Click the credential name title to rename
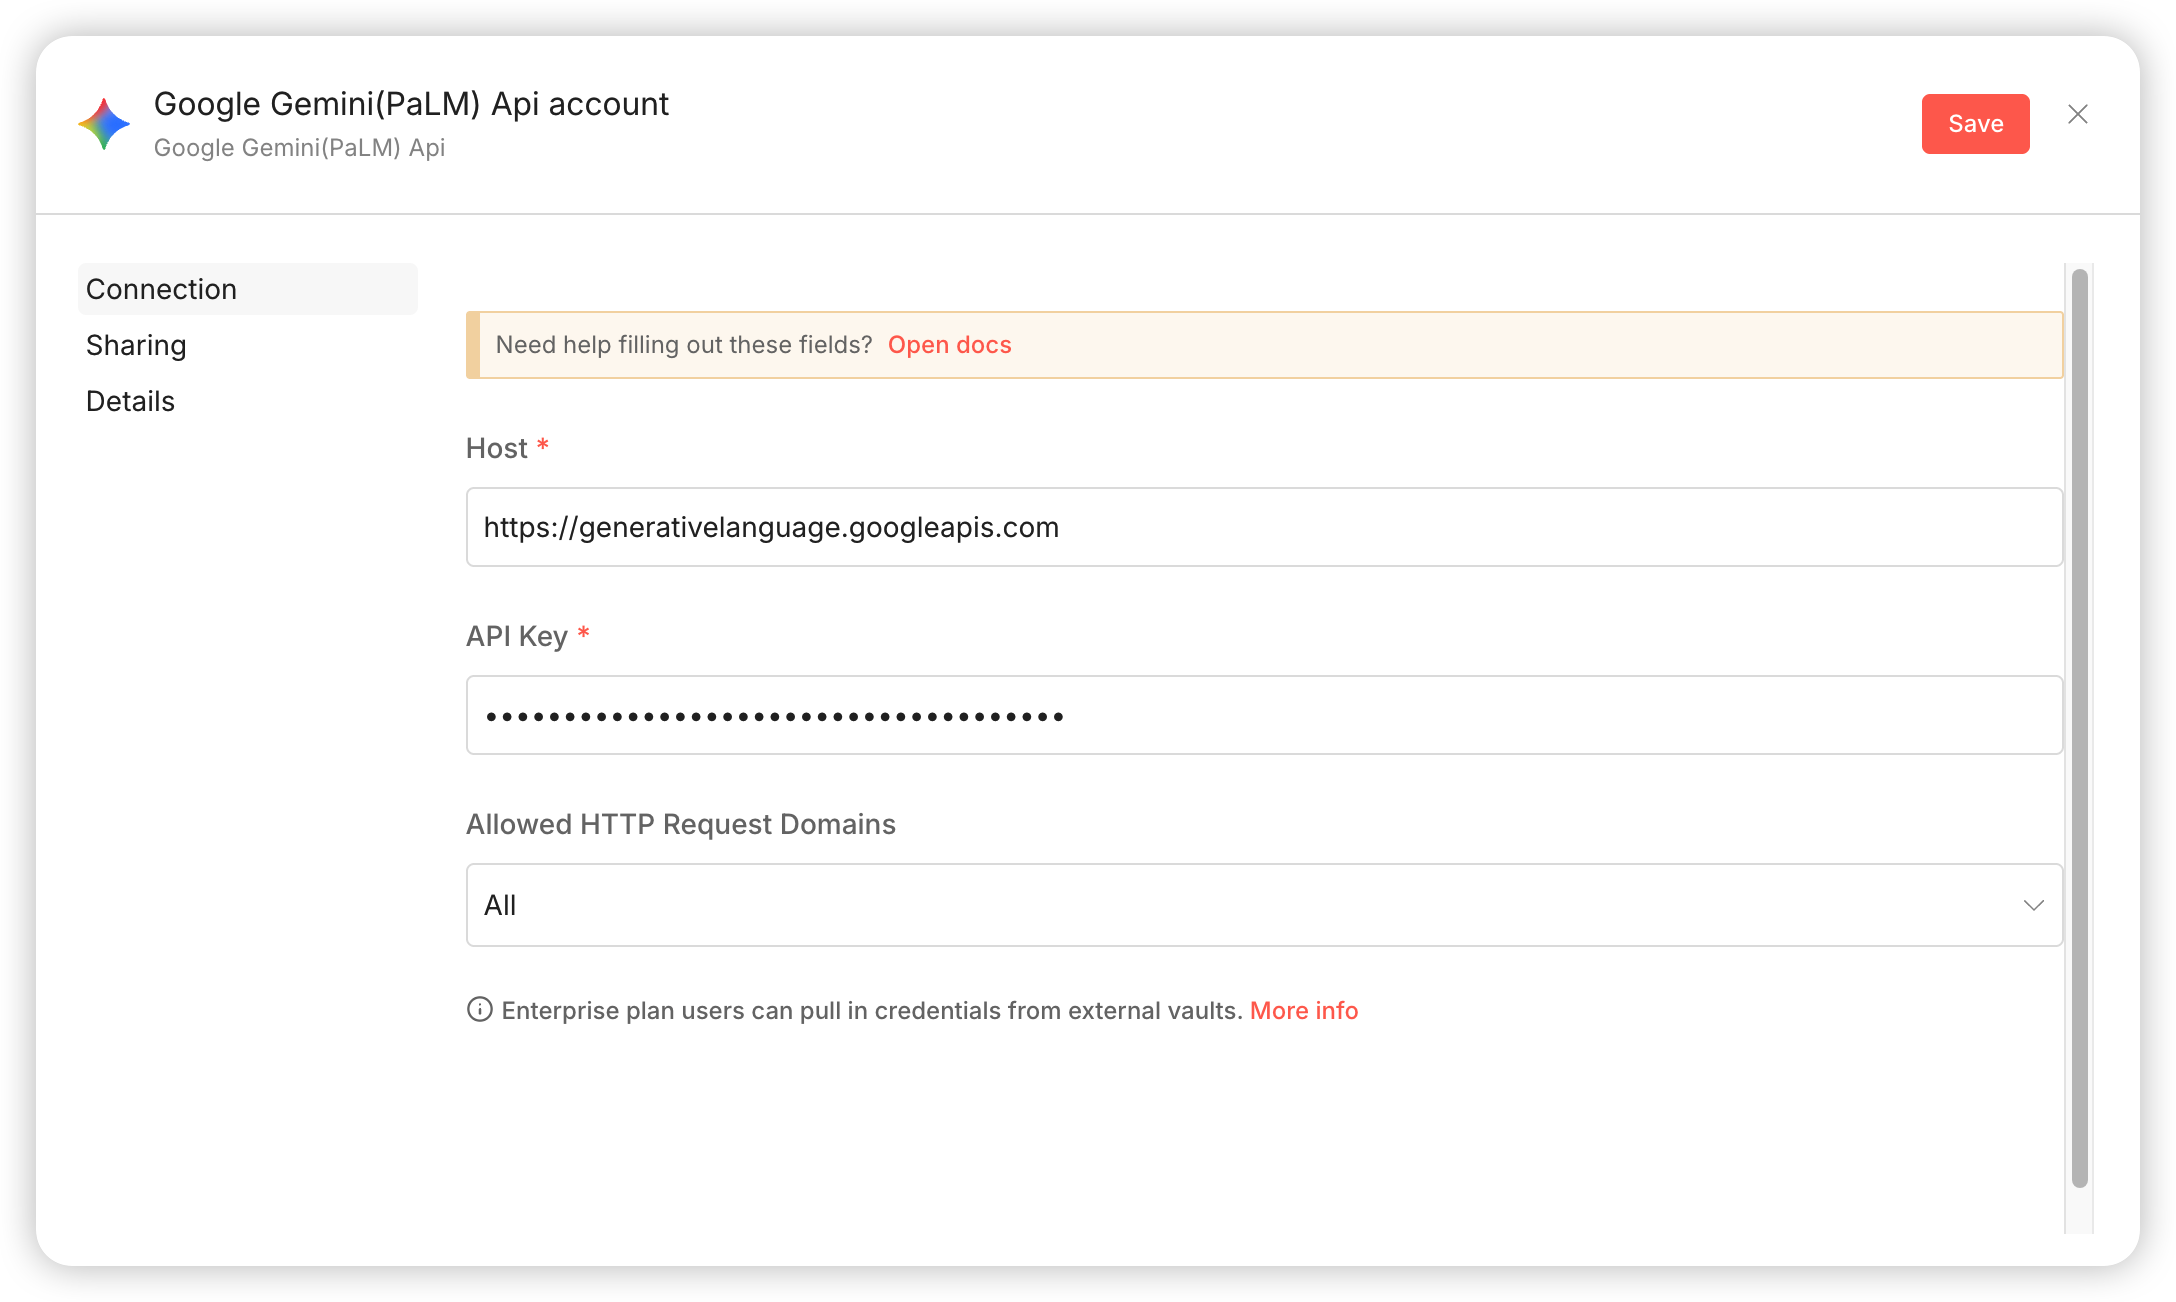This screenshot has height=1302, width=2176. pyautogui.click(x=411, y=104)
